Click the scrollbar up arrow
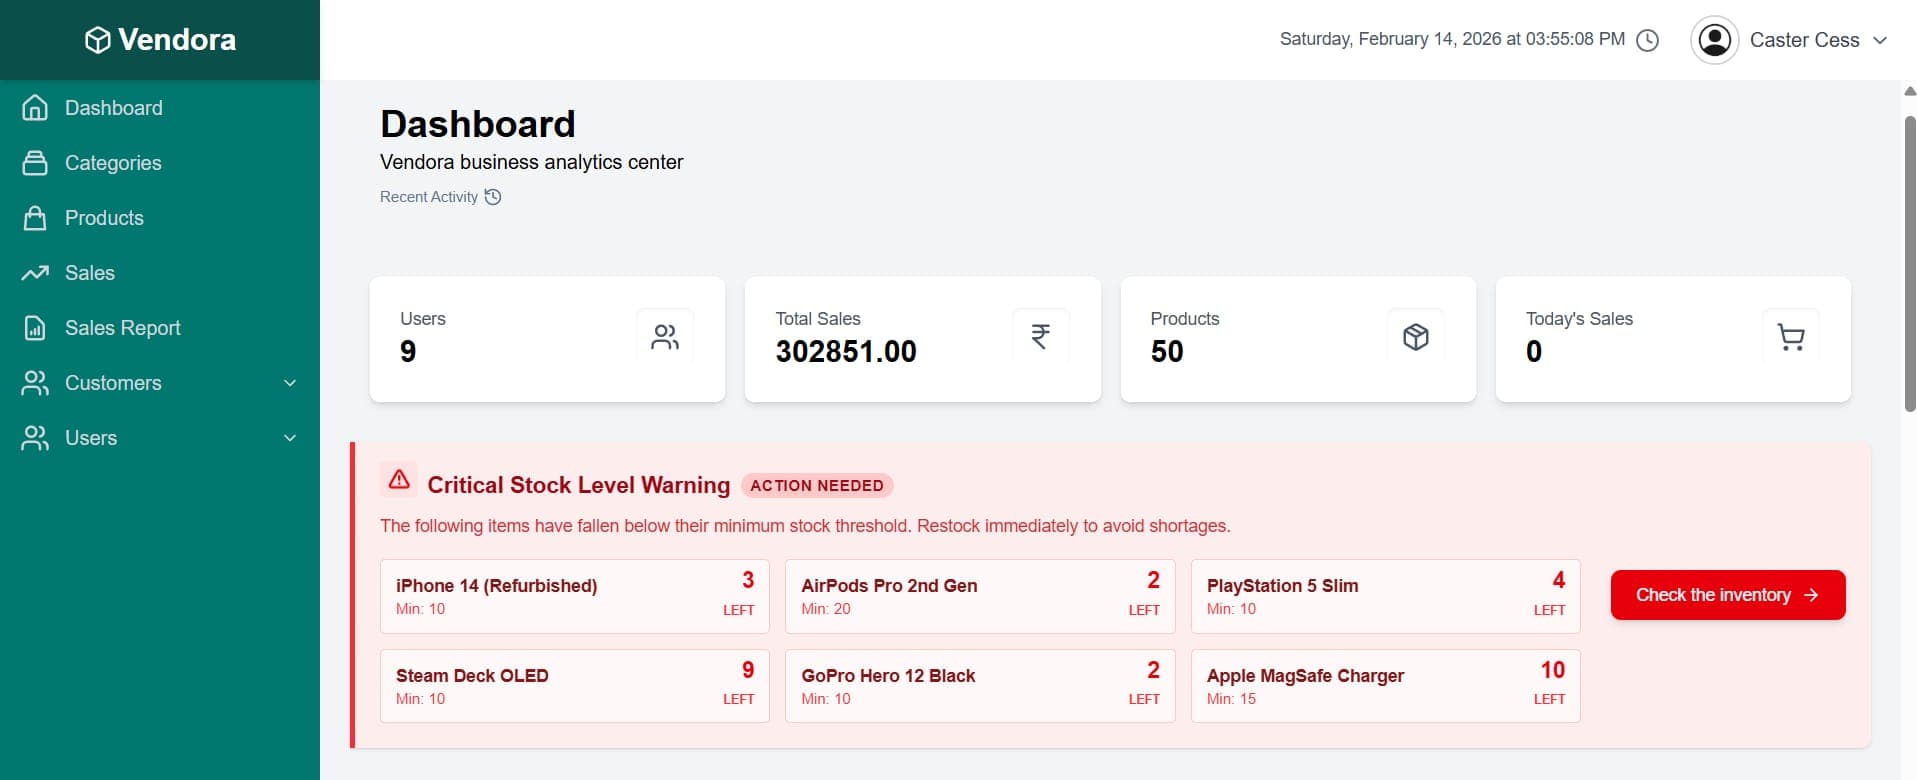 pyautogui.click(x=1910, y=91)
